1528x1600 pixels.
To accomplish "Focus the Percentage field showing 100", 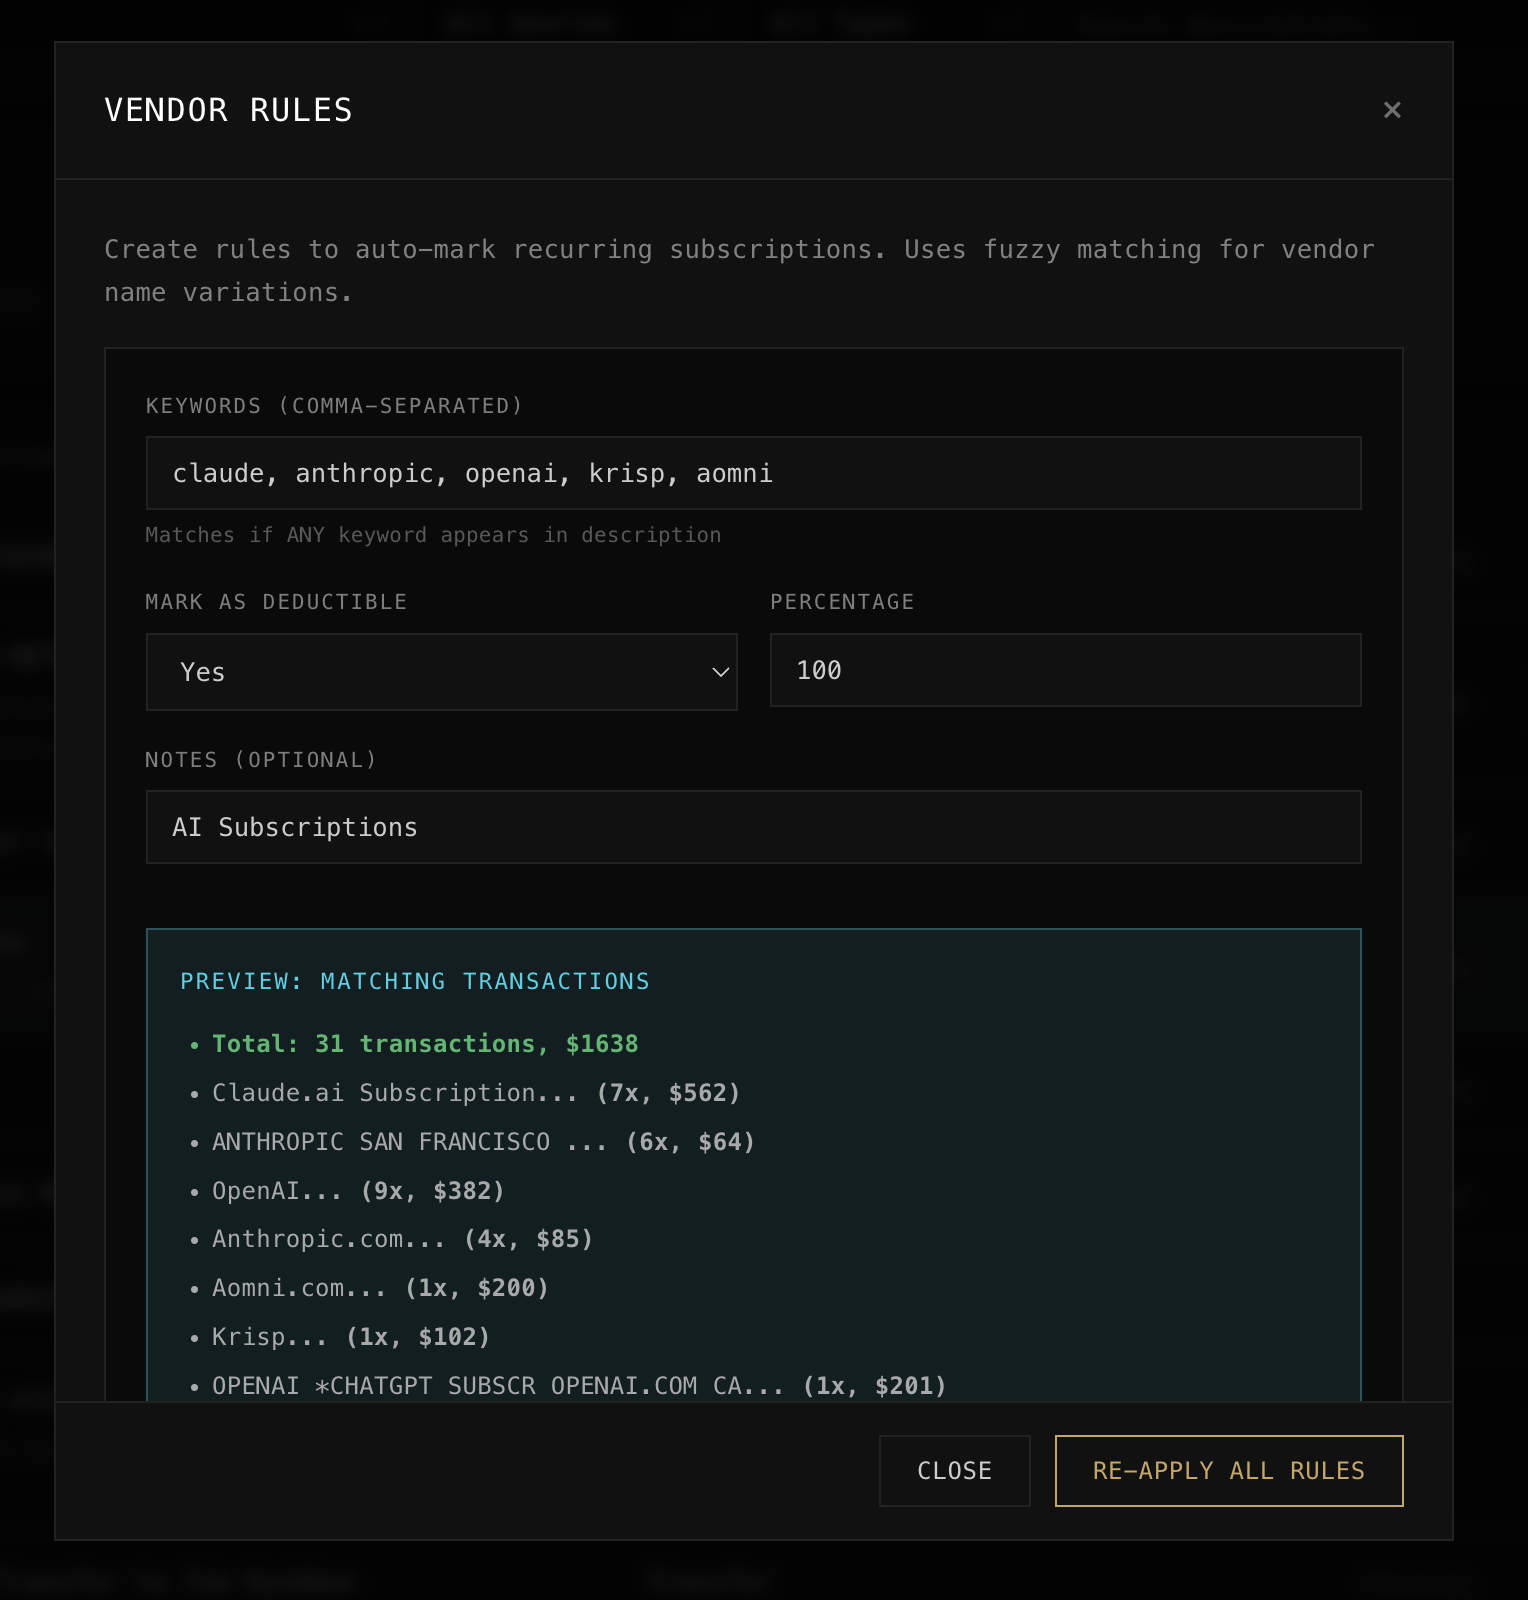I will pos(1065,670).
